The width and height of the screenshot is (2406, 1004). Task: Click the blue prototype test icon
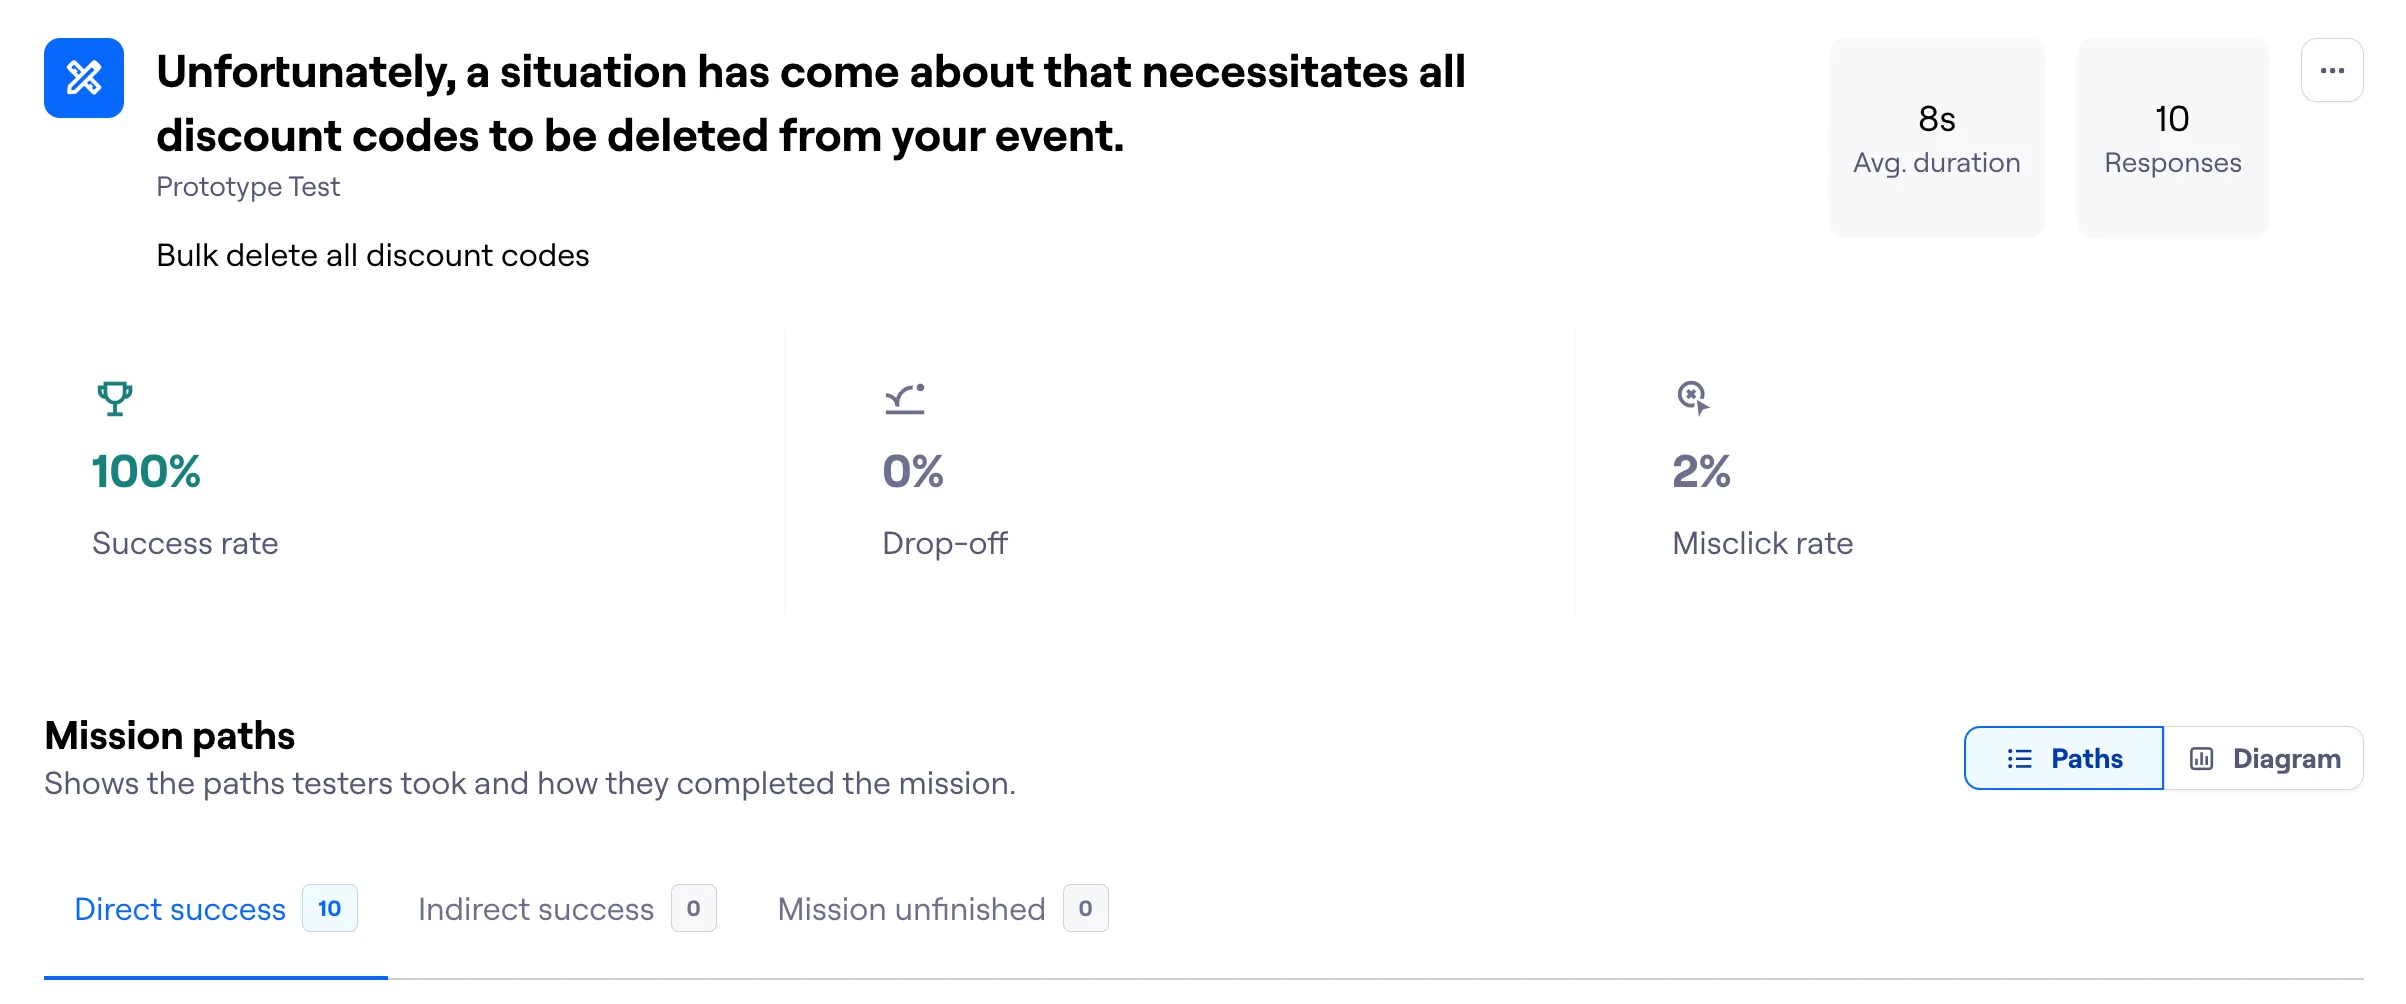click(84, 78)
